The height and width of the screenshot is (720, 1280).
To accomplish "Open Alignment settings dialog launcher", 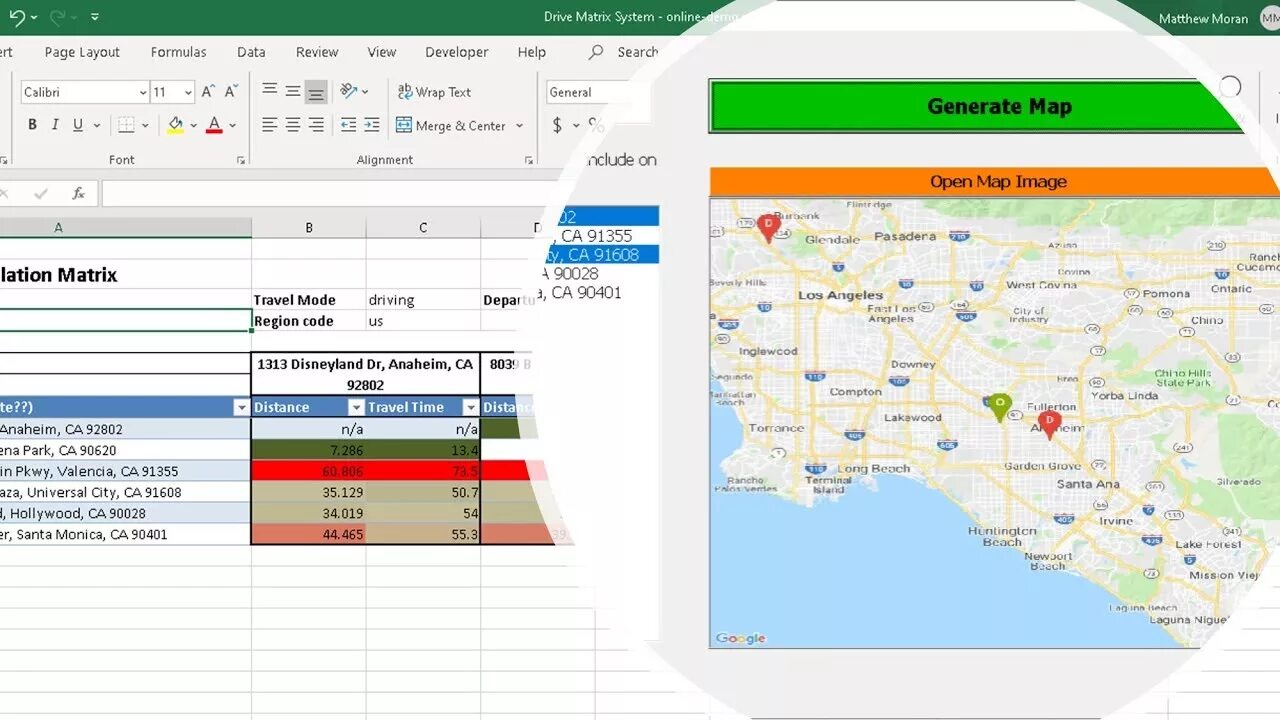I will [527, 160].
